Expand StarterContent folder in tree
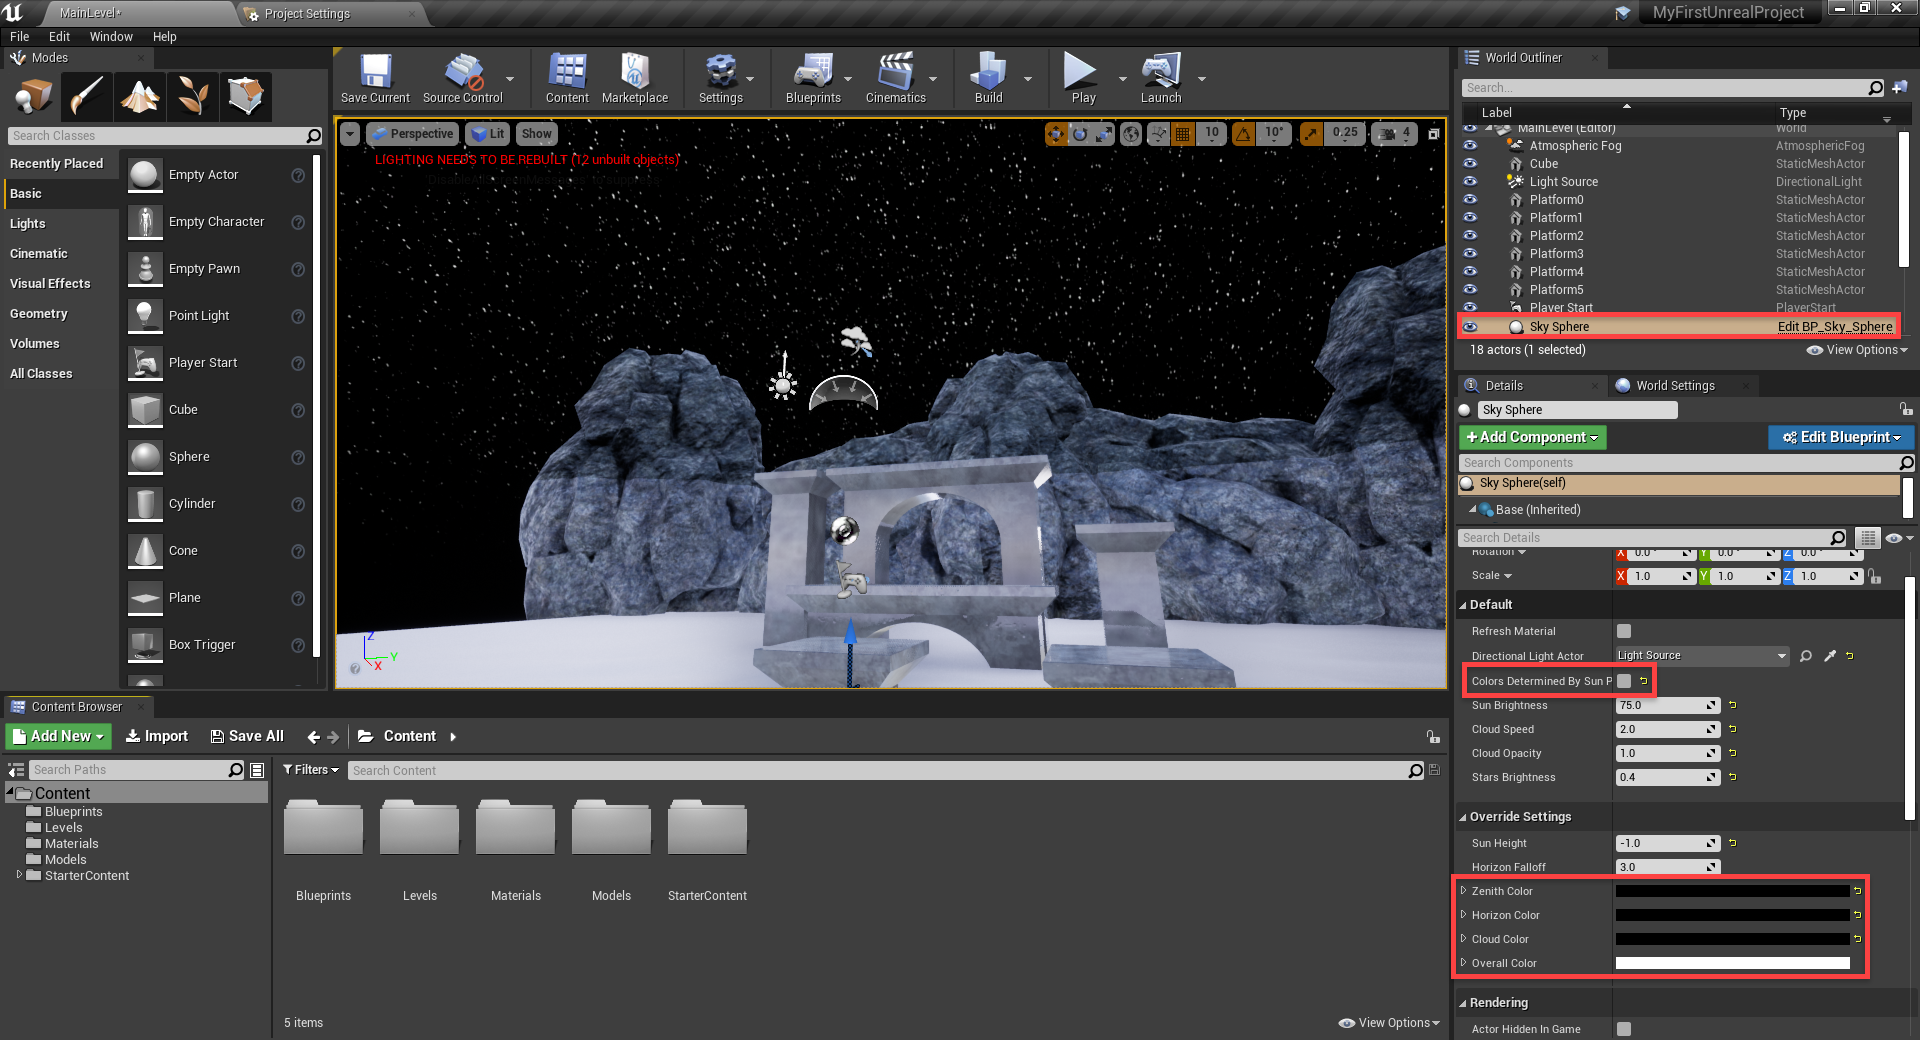Screen dimensions: 1920x1040 pyautogui.click(x=19, y=874)
